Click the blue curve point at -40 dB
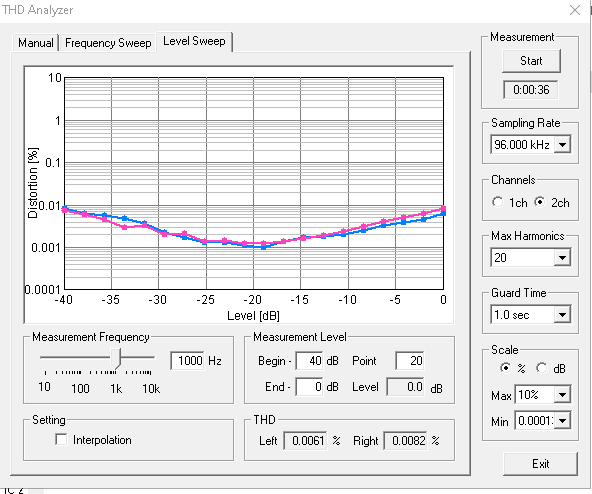The image size is (592, 494). (65, 208)
